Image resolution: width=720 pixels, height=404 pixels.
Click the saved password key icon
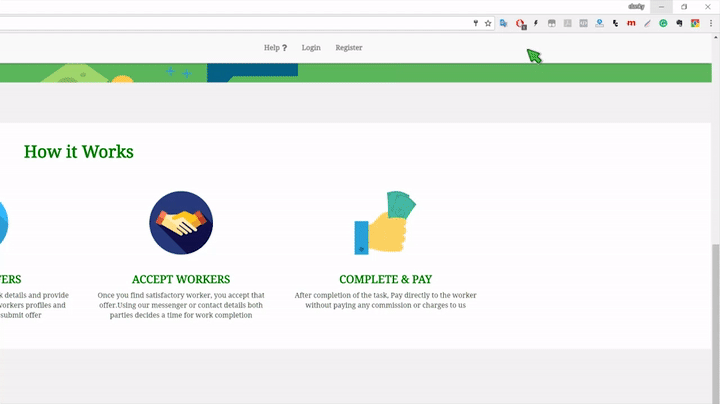[475, 23]
